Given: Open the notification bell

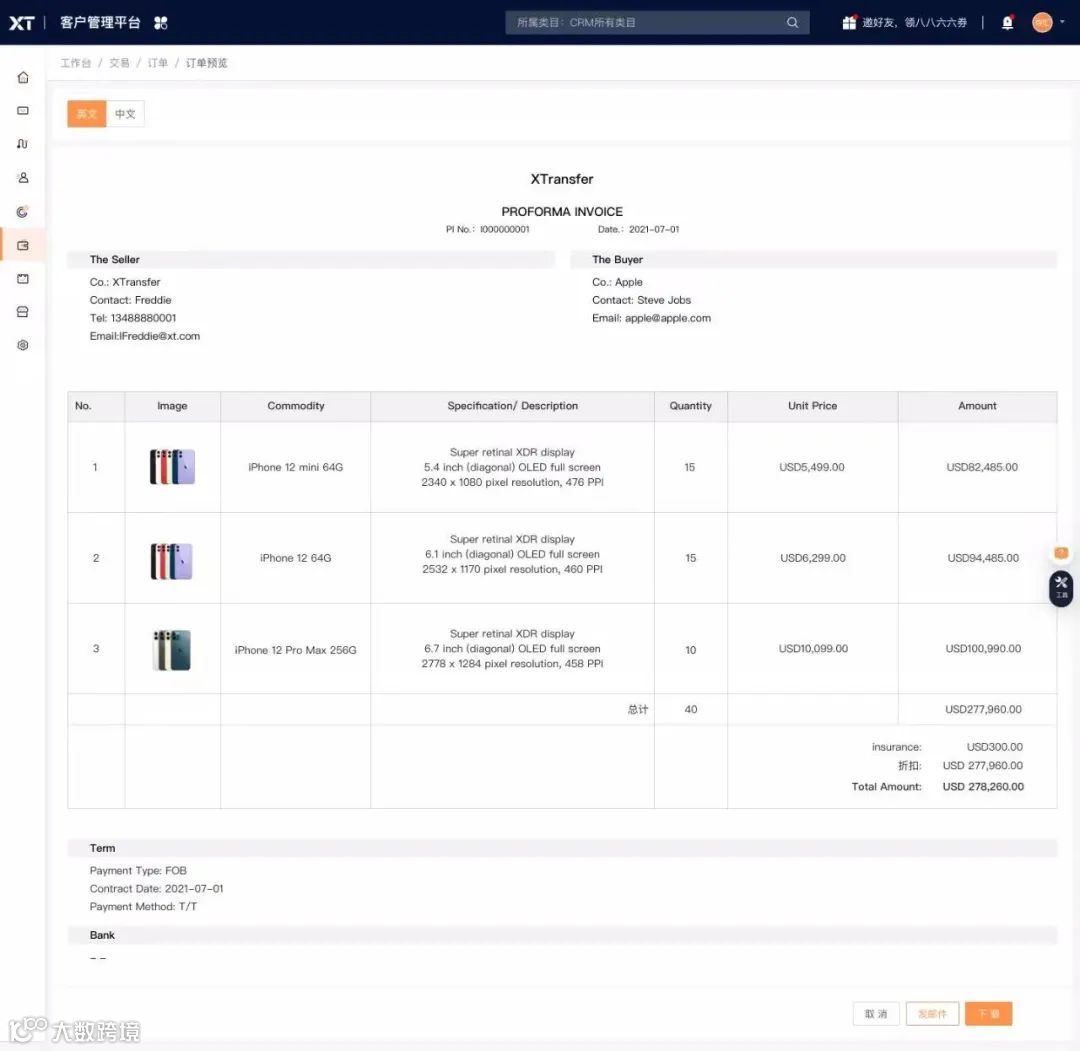Looking at the screenshot, I should point(1007,22).
